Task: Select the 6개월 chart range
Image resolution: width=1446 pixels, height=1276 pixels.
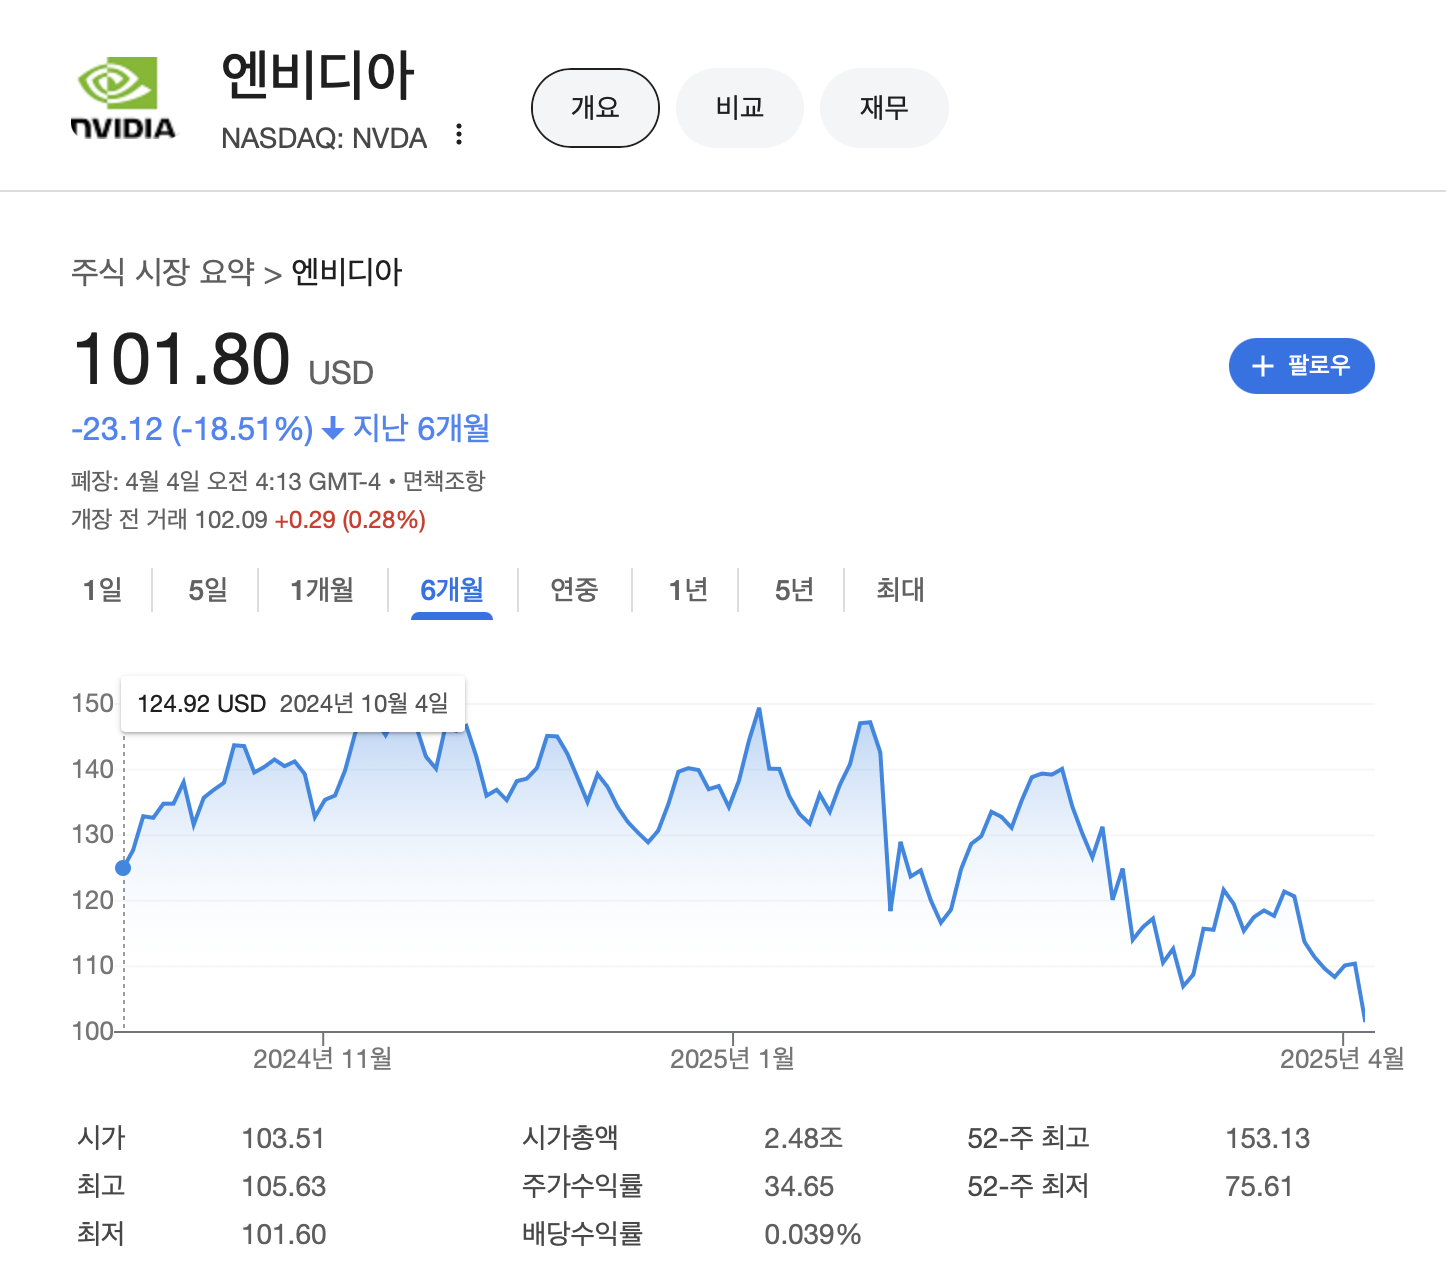Action: coord(452,590)
